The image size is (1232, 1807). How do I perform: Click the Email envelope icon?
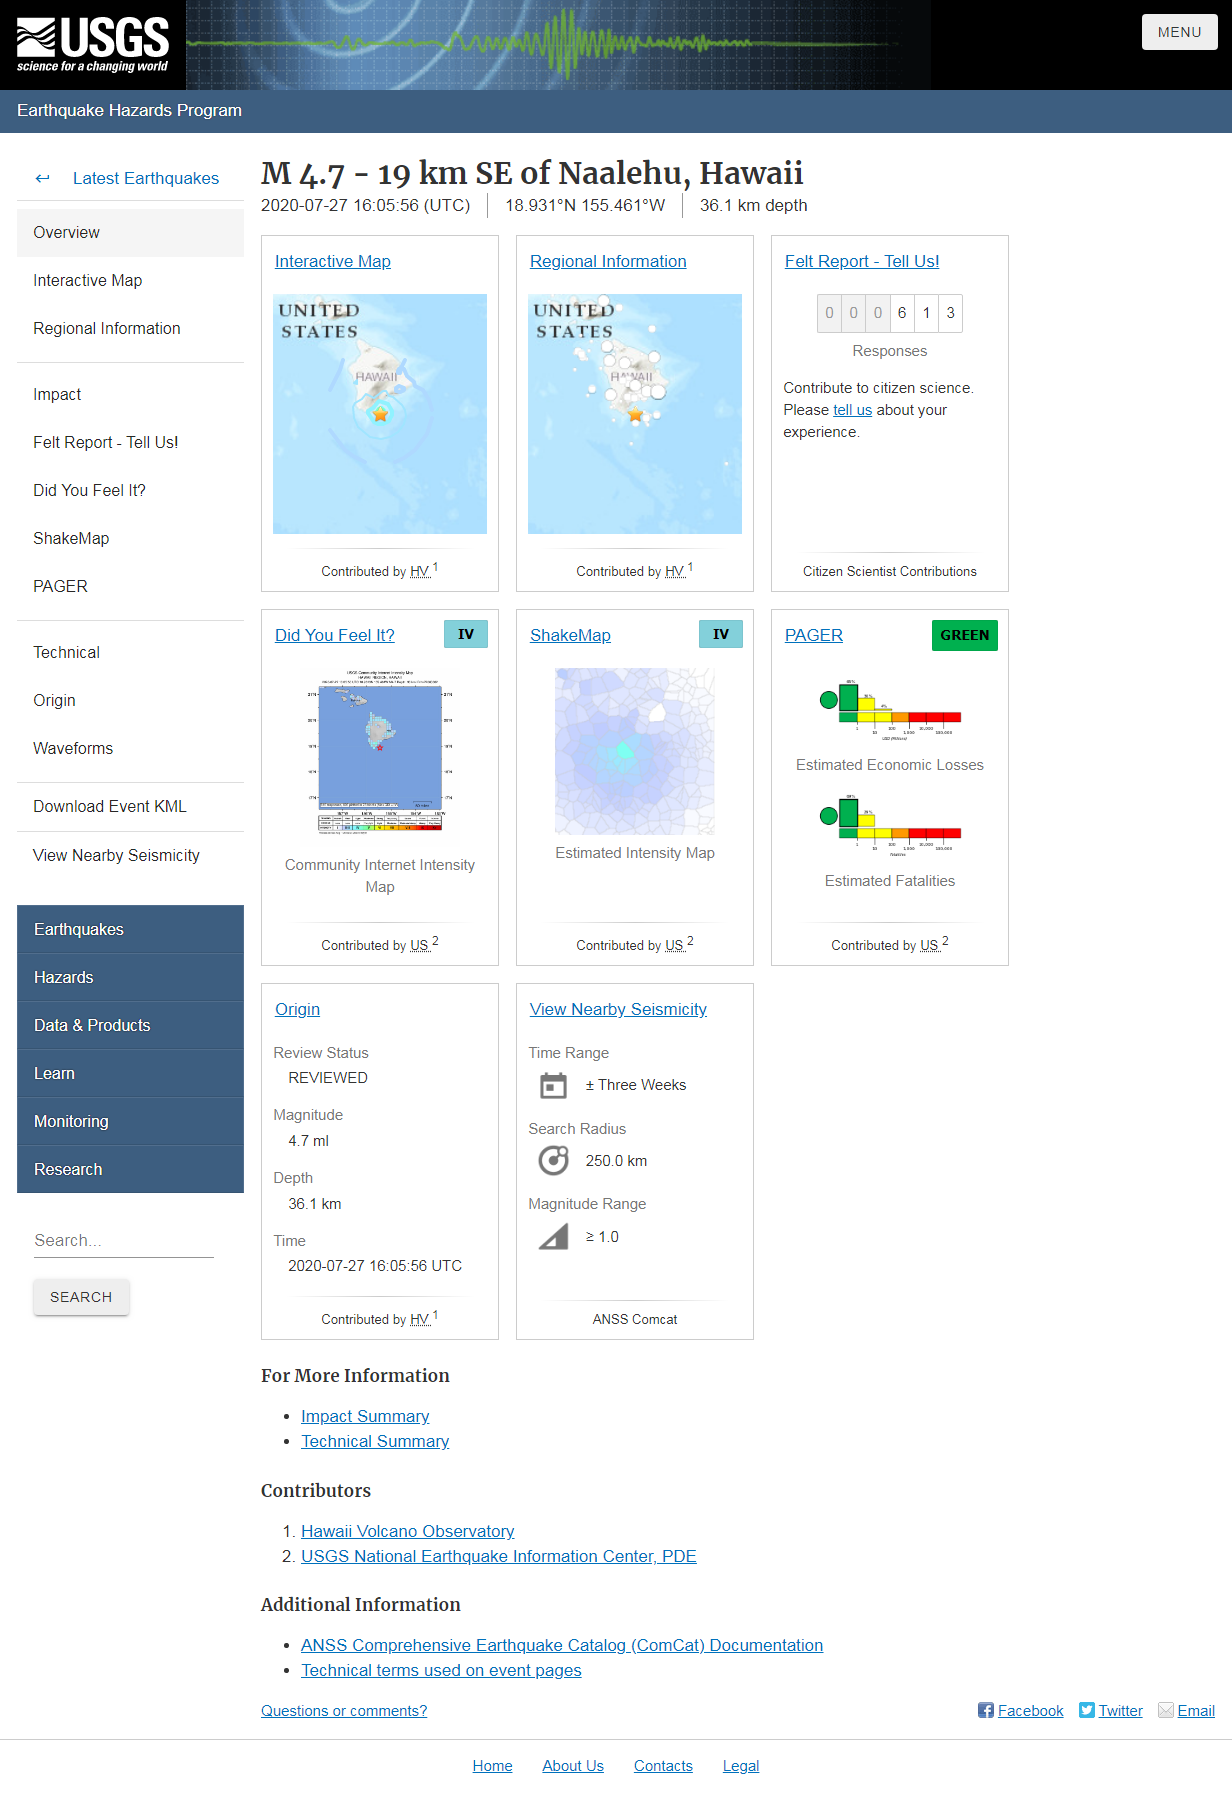pos(1166,1710)
